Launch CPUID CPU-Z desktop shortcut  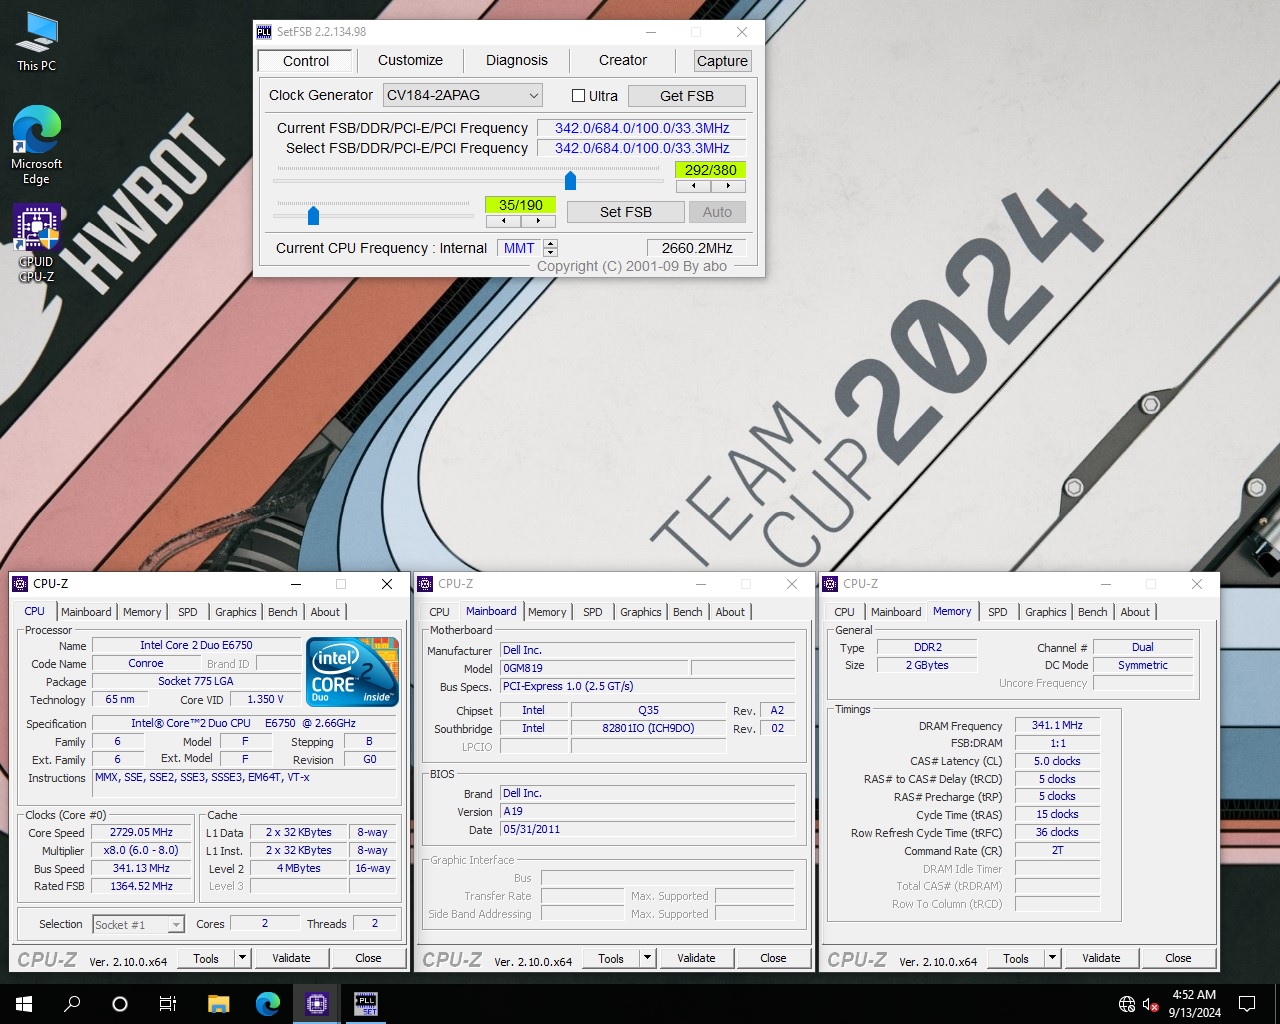pos(36,244)
